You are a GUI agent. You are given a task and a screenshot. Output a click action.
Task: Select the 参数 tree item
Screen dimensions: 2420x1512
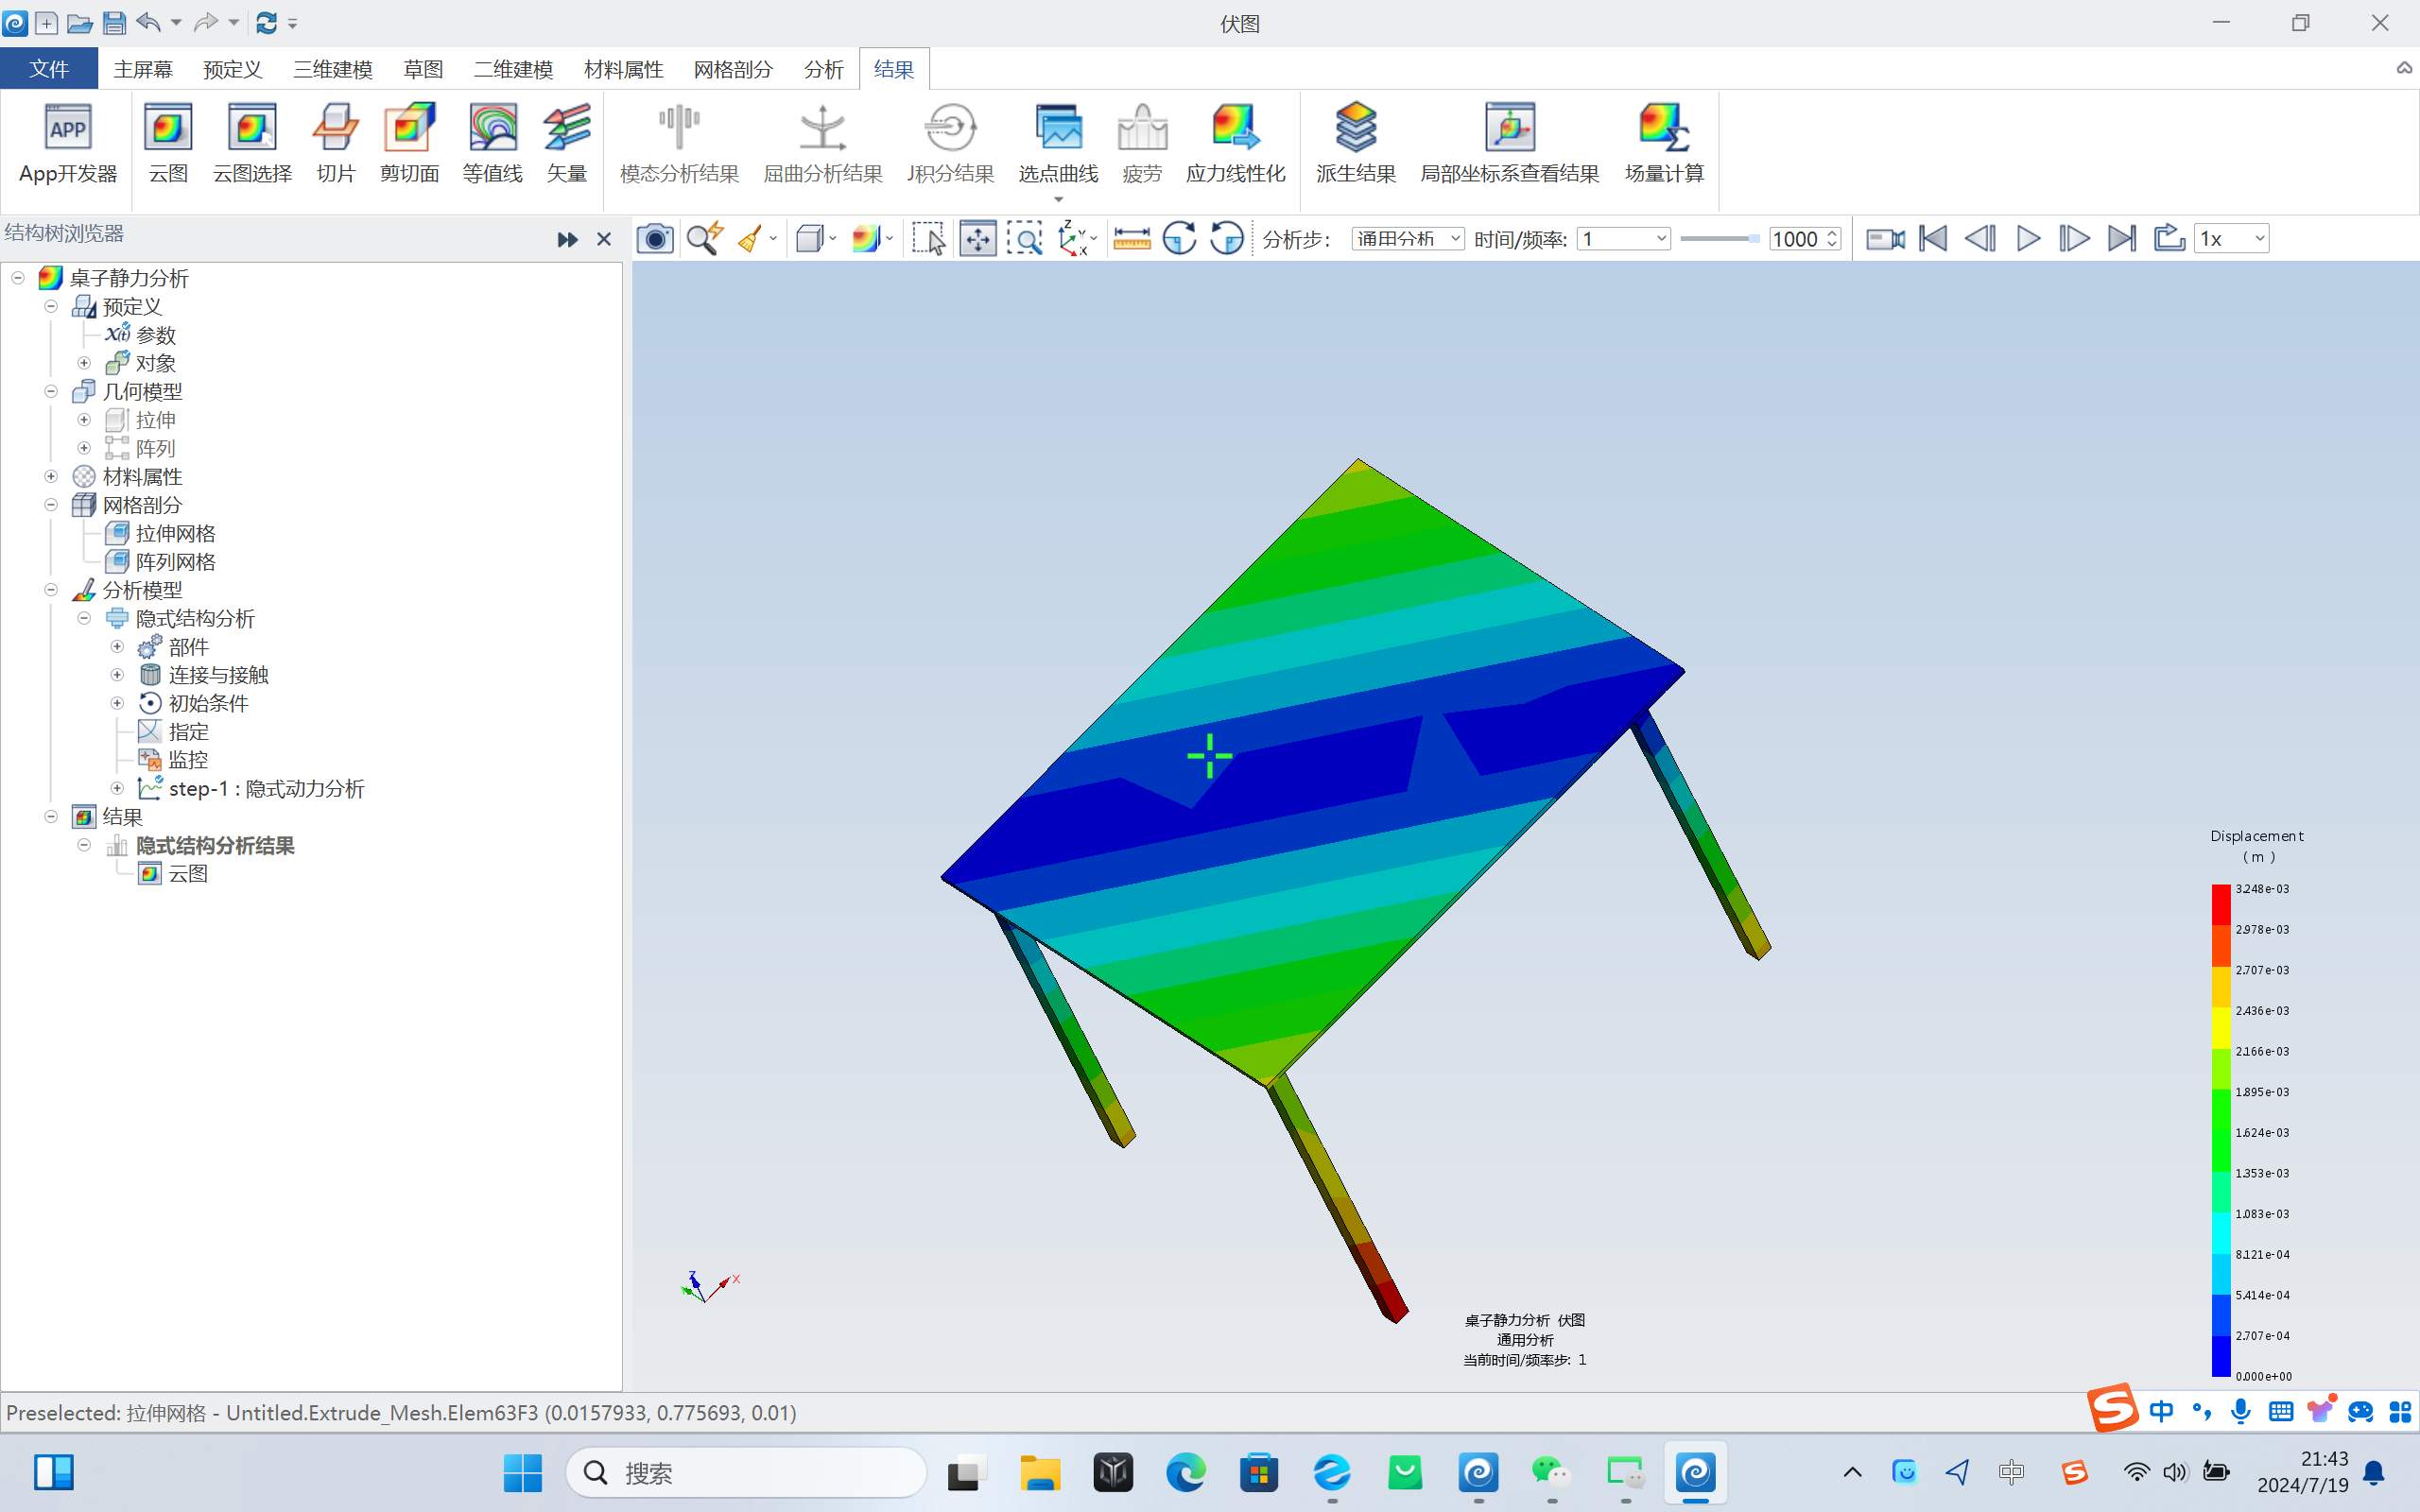(155, 335)
